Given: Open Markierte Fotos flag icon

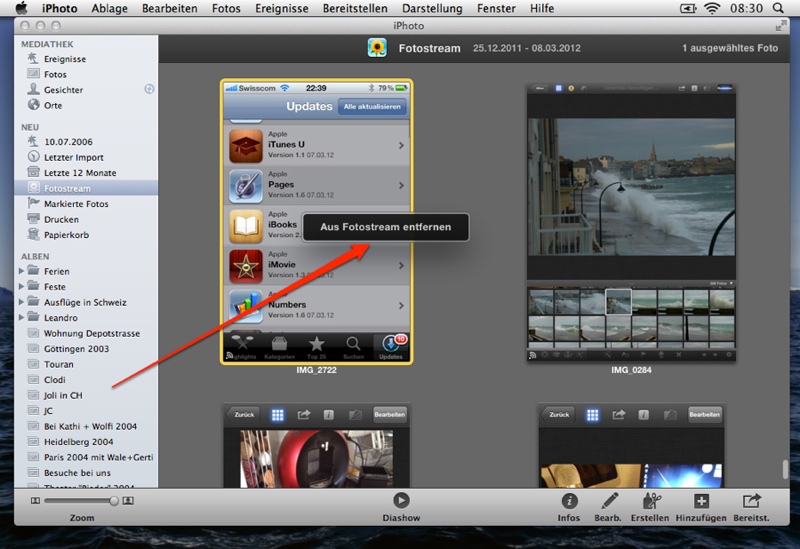Looking at the screenshot, I should tap(33, 203).
